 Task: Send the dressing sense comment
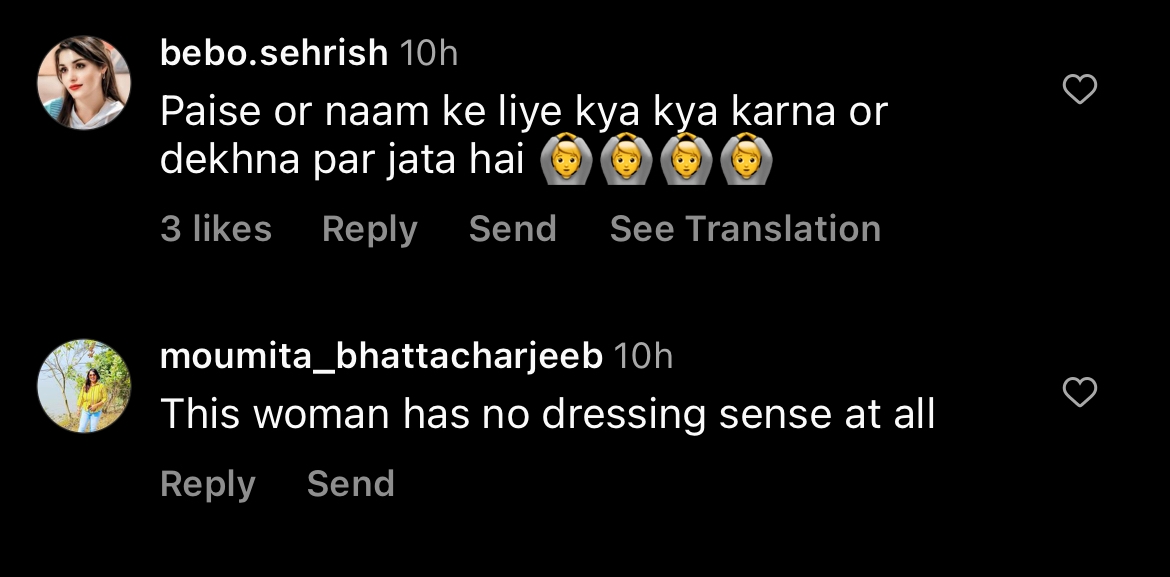click(350, 484)
